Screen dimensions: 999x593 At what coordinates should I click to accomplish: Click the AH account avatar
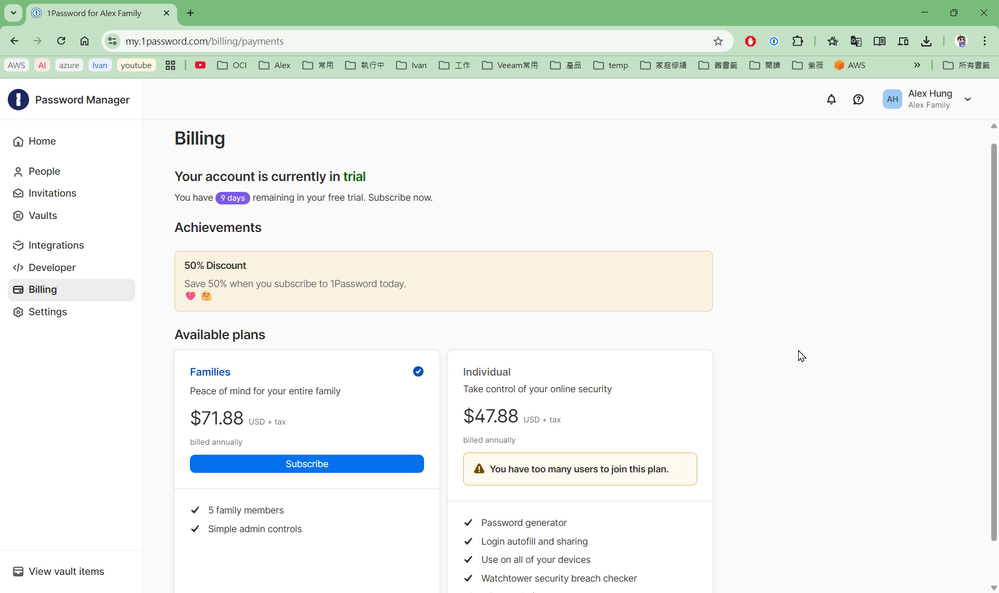pos(892,100)
